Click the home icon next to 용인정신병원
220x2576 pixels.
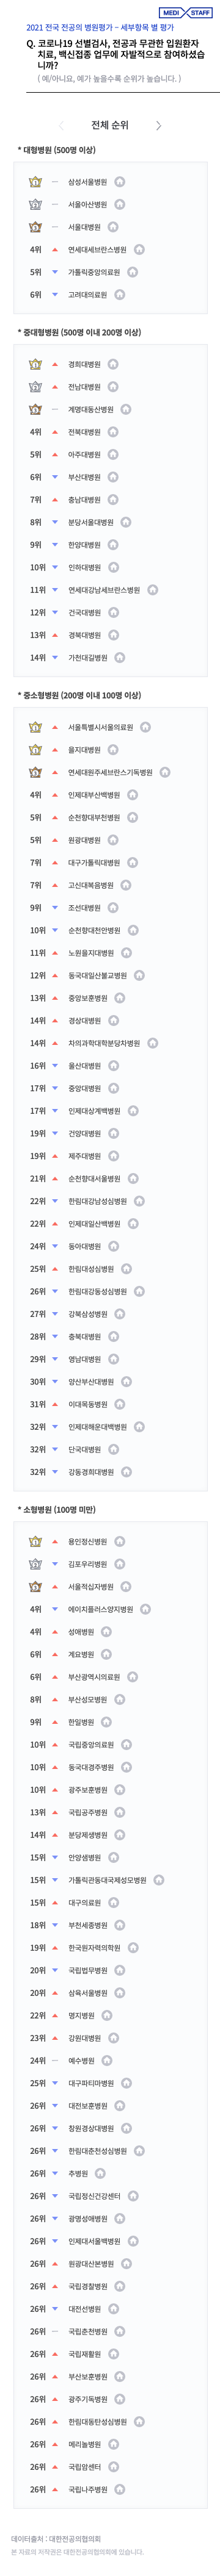click(x=120, y=1542)
